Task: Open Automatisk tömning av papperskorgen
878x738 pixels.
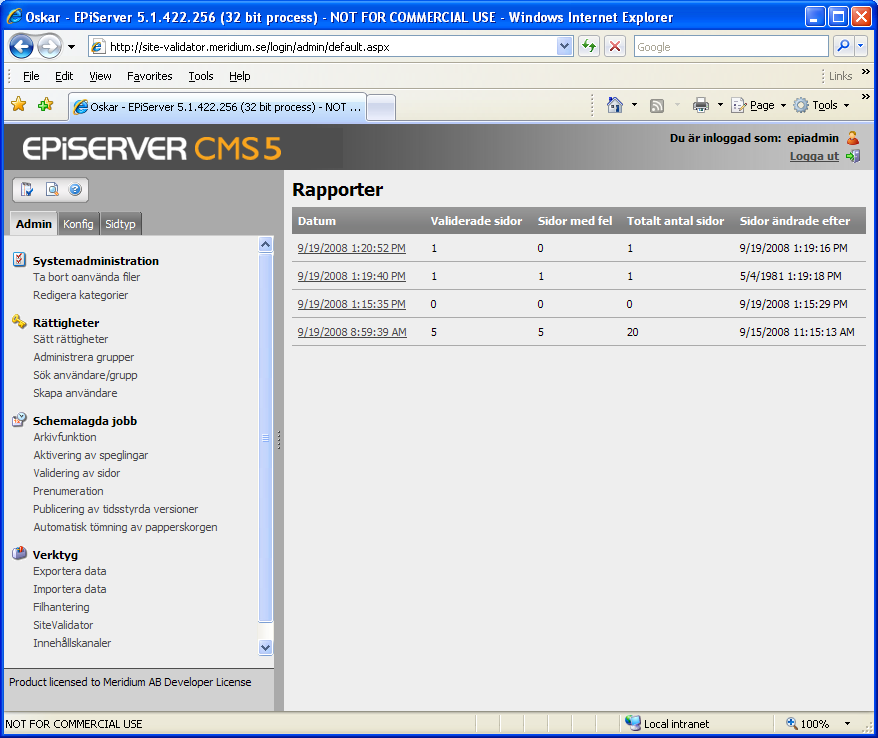Action: [x=125, y=527]
